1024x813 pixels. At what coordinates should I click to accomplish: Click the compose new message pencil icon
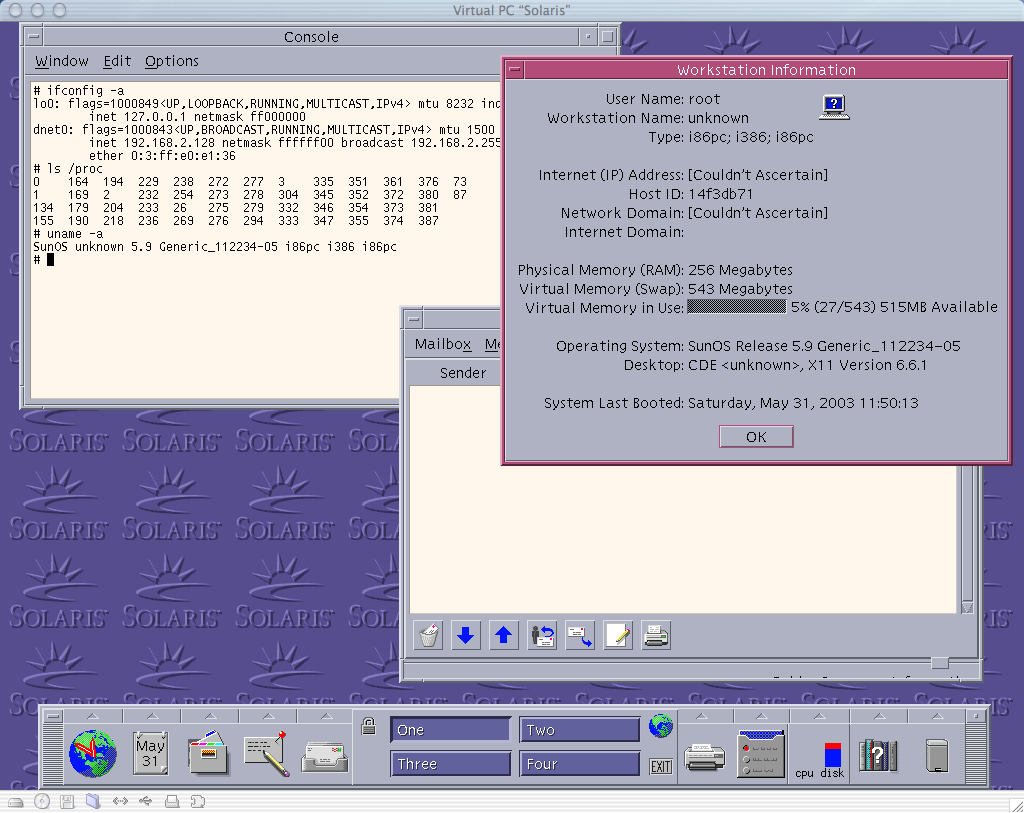click(618, 635)
